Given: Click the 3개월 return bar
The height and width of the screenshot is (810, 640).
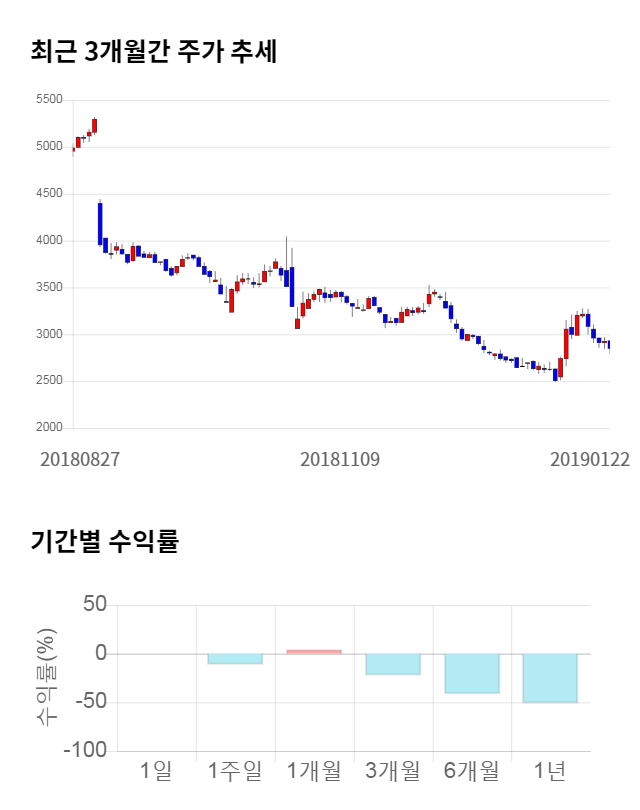Looking at the screenshot, I should click(393, 664).
